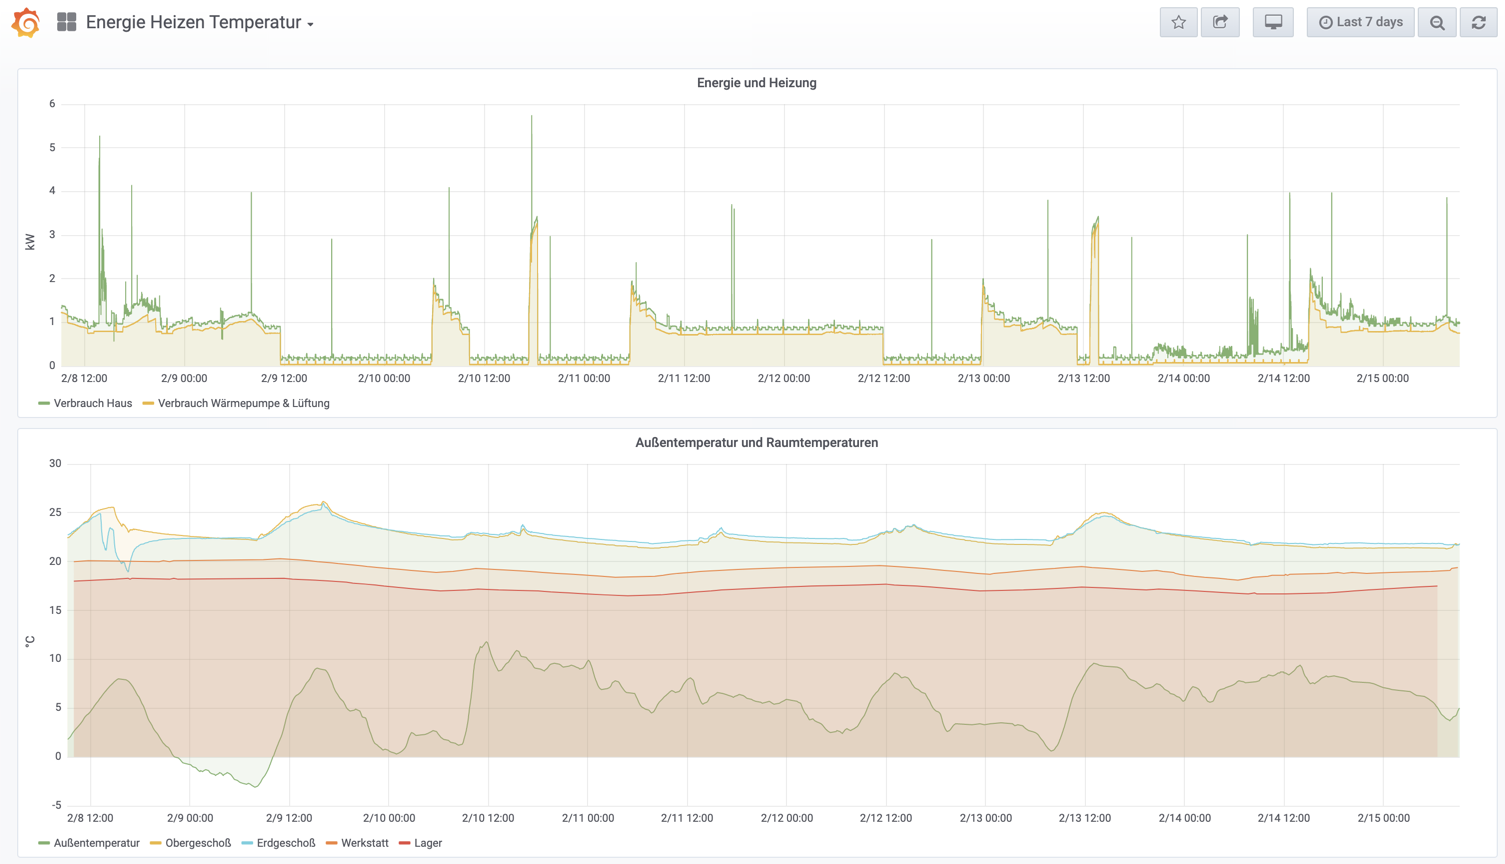Select Obergeschoß legend entry

[197, 843]
